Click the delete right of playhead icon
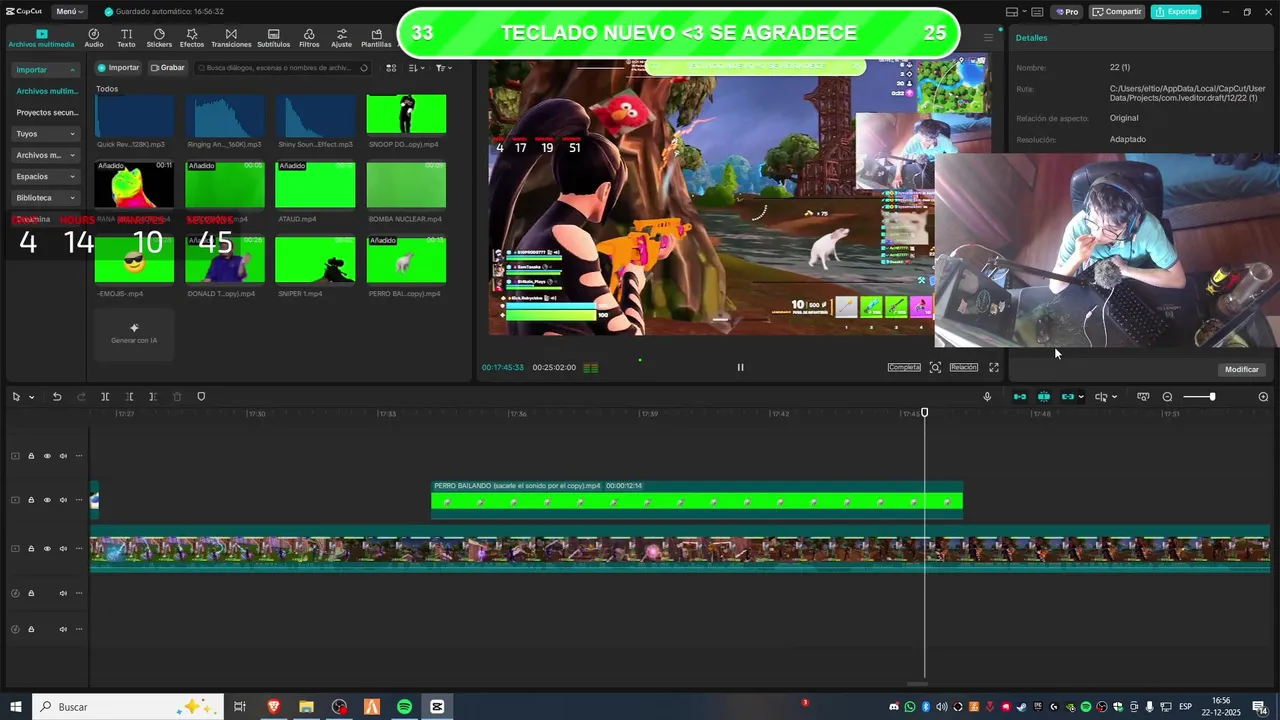 click(153, 397)
